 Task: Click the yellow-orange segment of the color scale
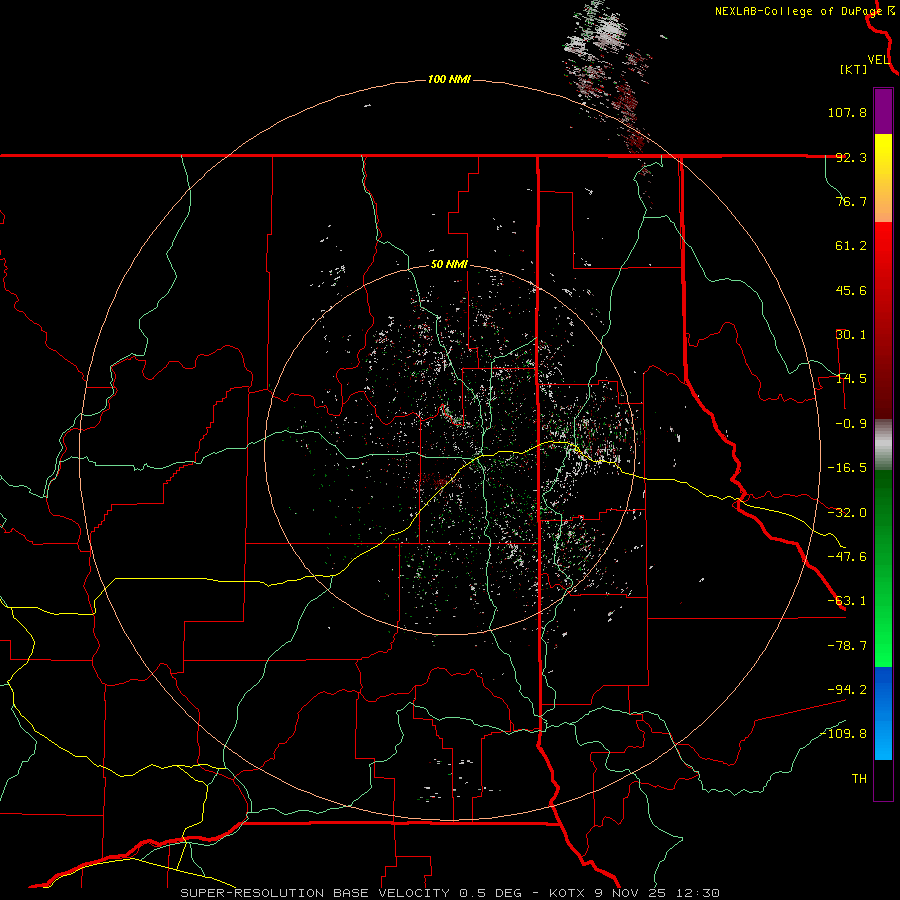pyautogui.click(x=883, y=178)
